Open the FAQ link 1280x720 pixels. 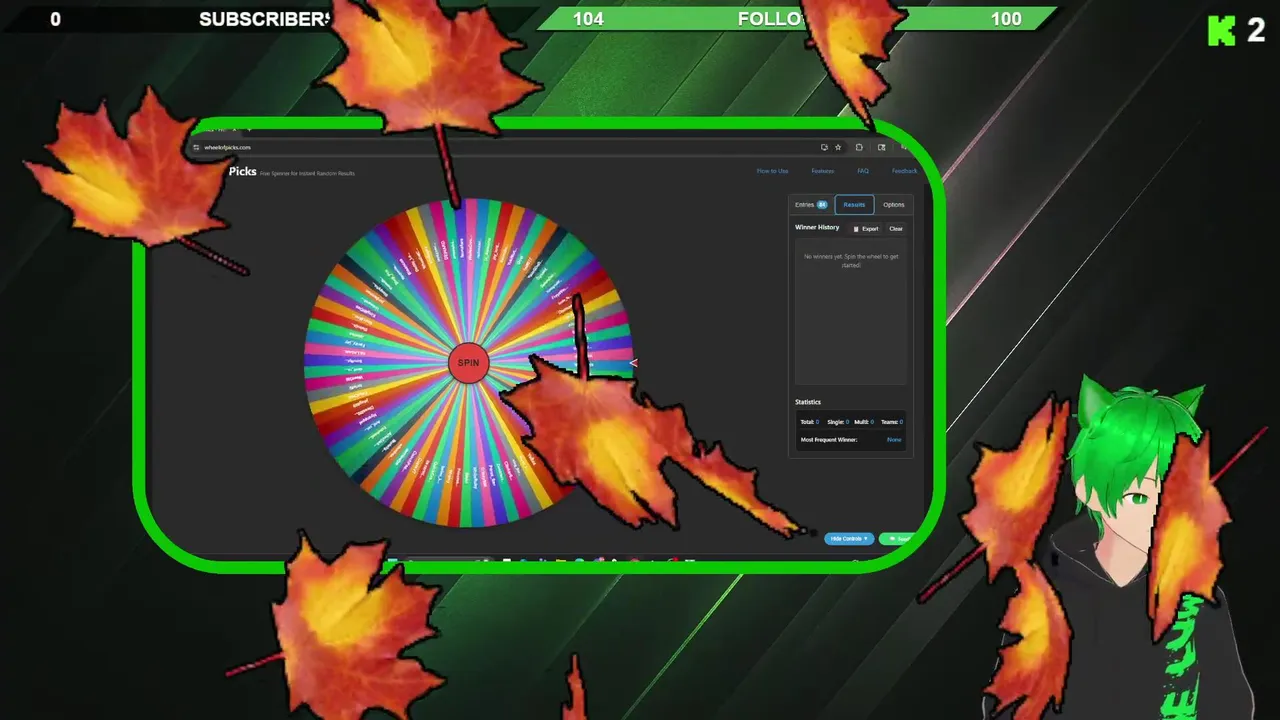pyautogui.click(x=863, y=171)
